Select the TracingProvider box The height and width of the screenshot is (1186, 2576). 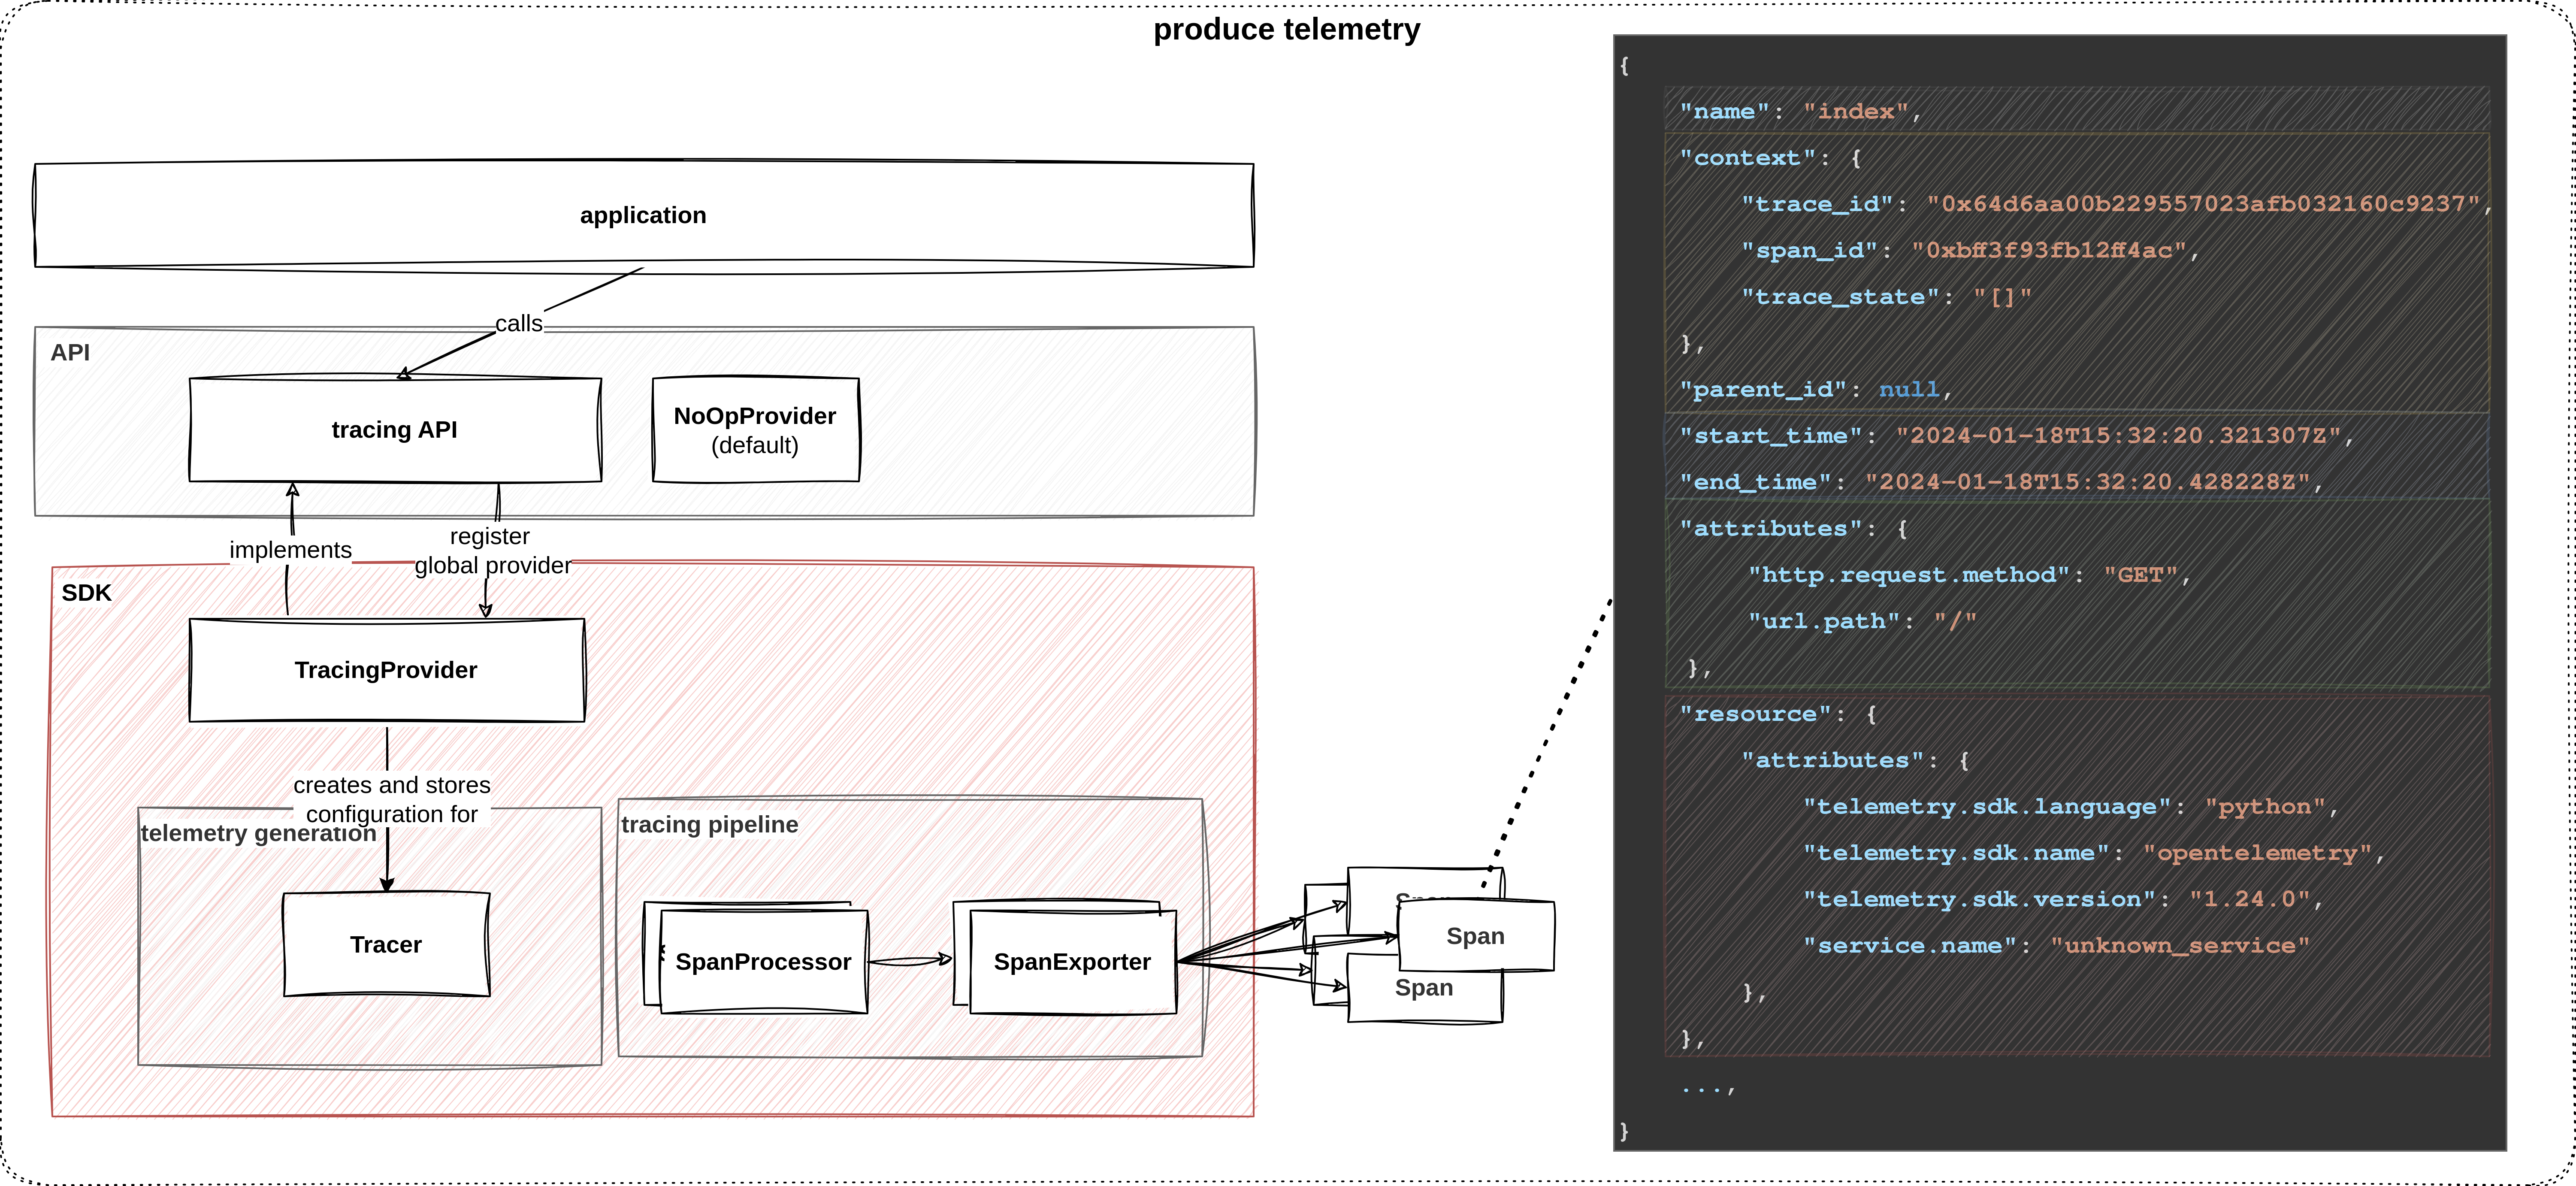coord(387,670)
